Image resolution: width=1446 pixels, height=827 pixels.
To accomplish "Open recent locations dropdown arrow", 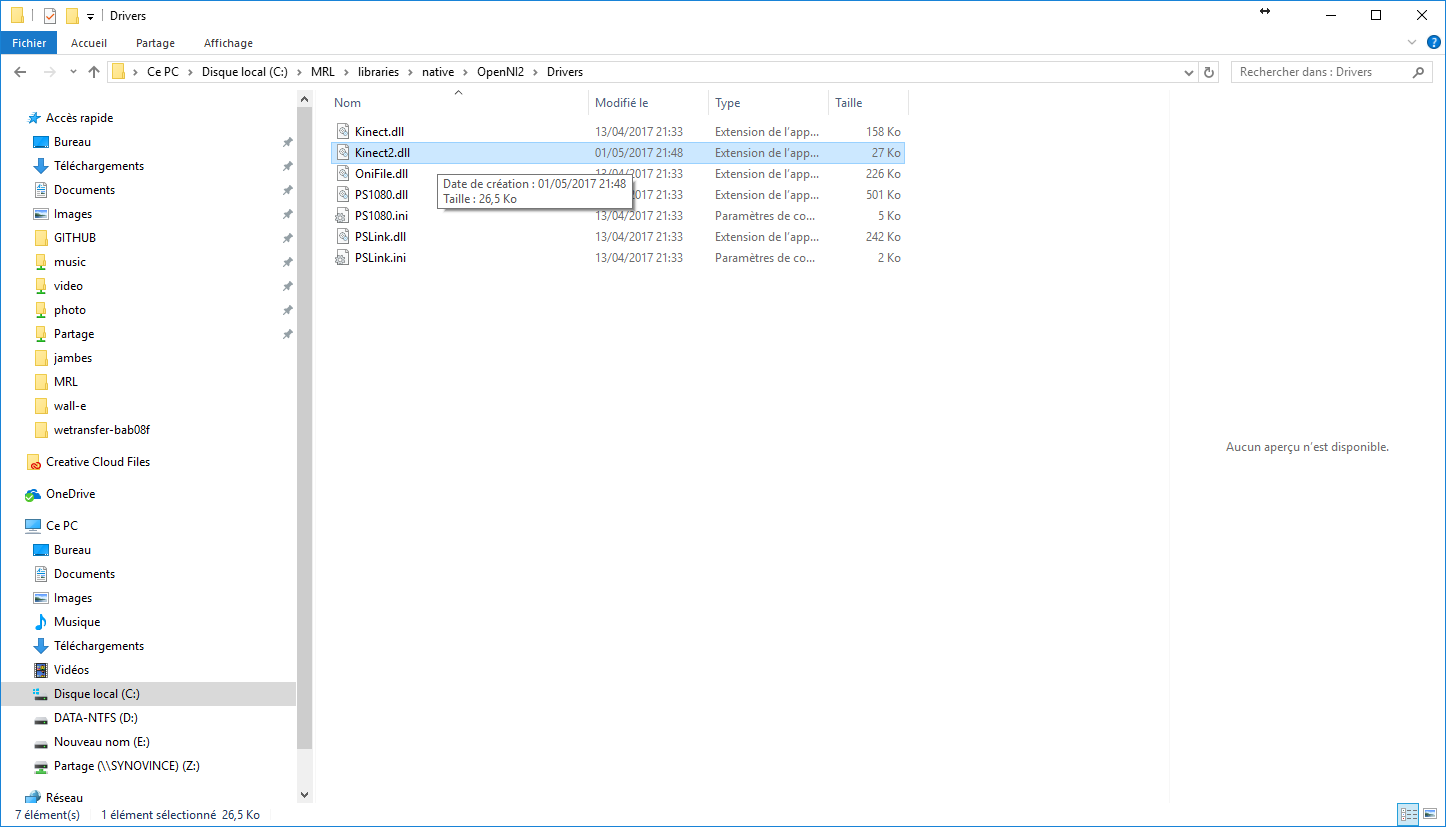I will point(73,72).
